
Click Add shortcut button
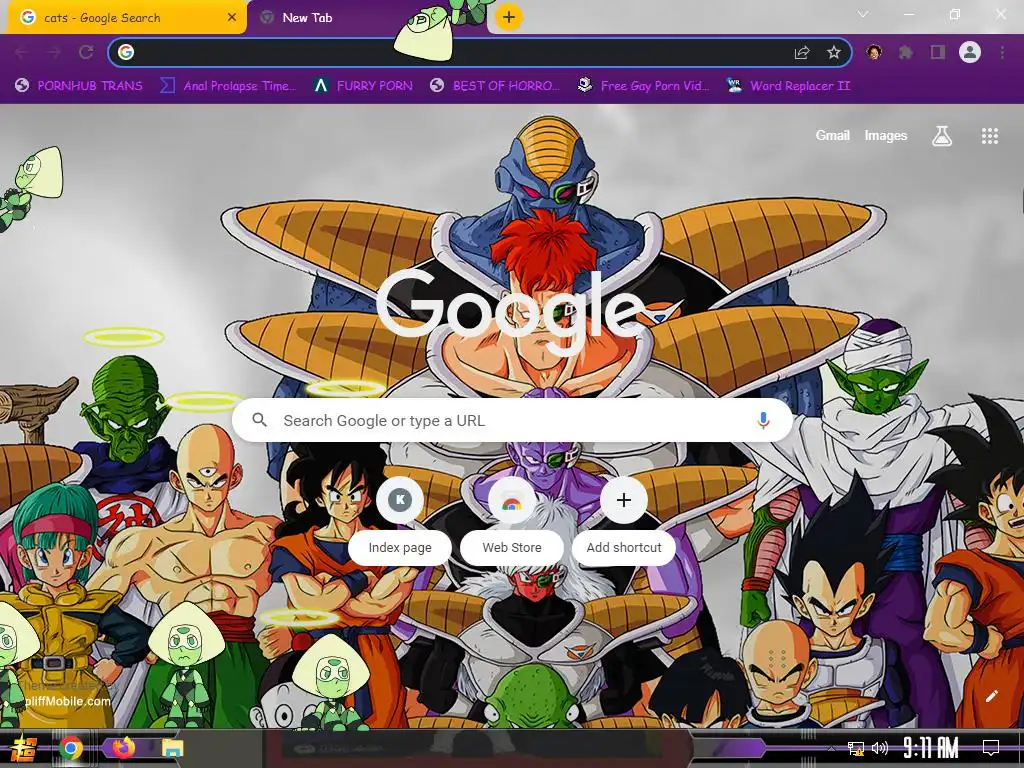point(624,522)
